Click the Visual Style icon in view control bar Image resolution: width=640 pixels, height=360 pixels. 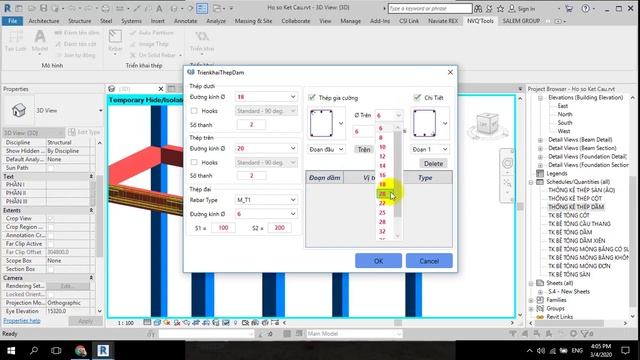(157, 323)
